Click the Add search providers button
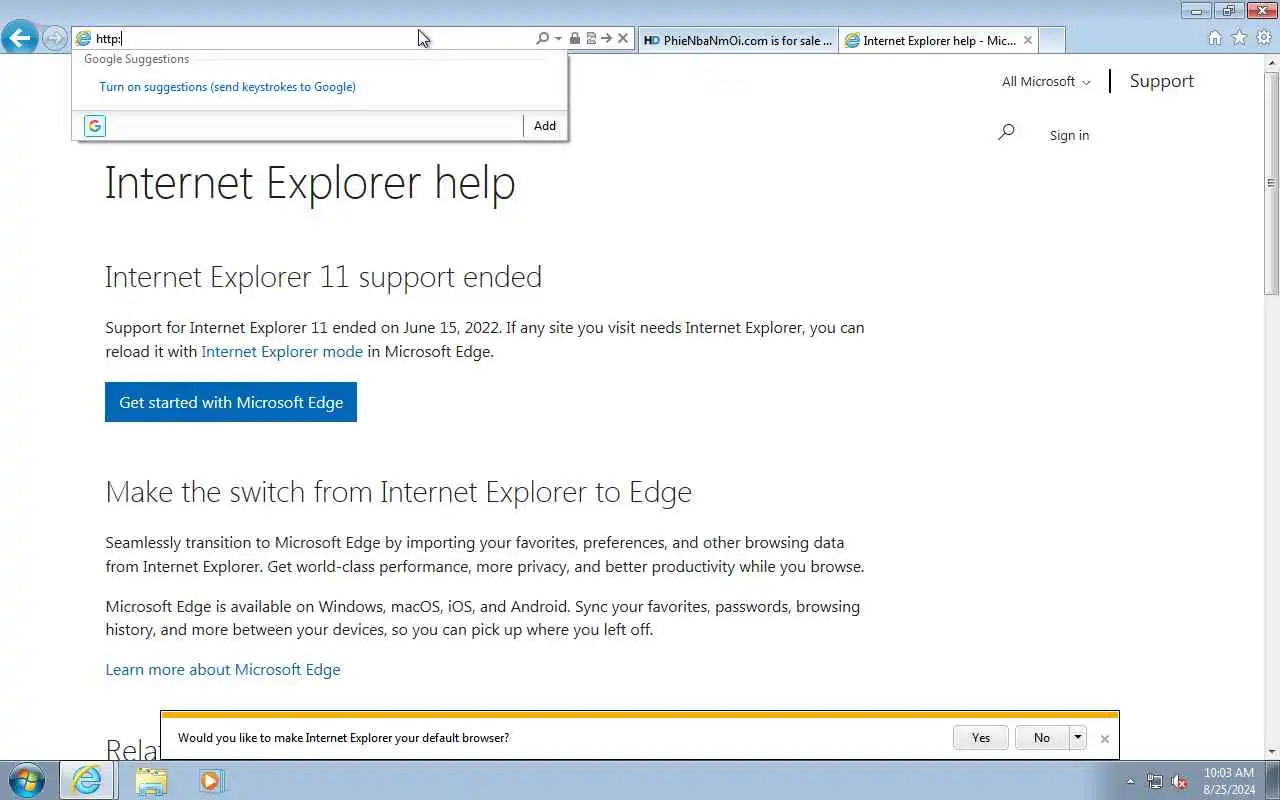 pos(544,126)
